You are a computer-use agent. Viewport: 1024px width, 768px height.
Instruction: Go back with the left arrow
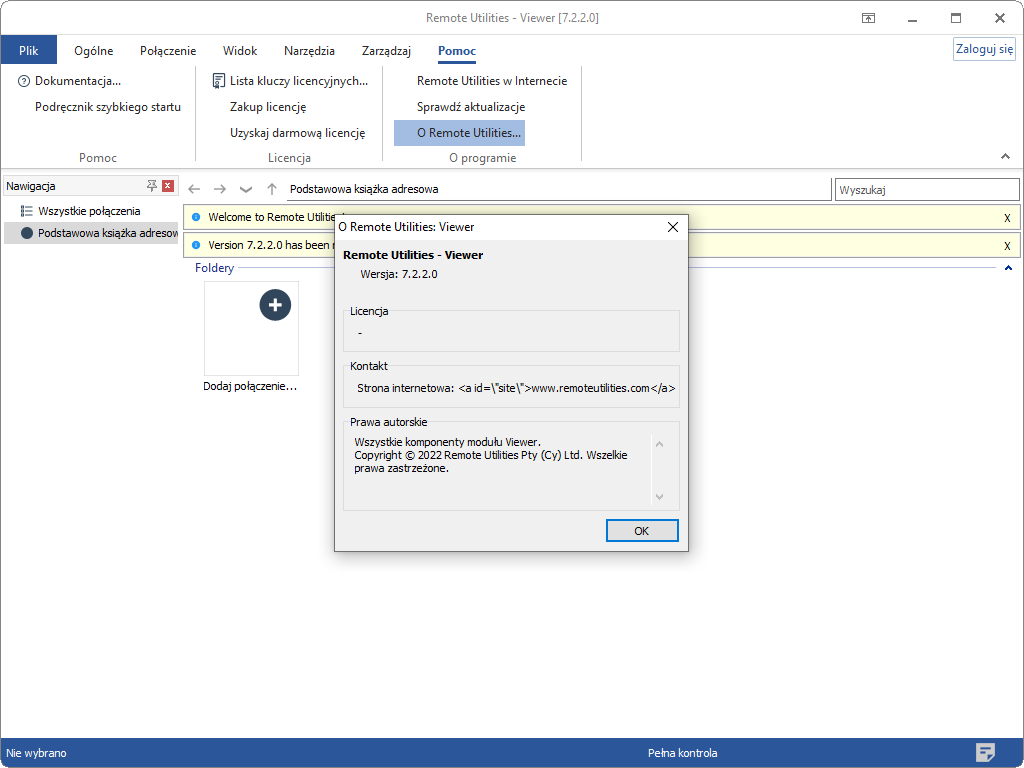pyautogui.click(x=194, y=189)
